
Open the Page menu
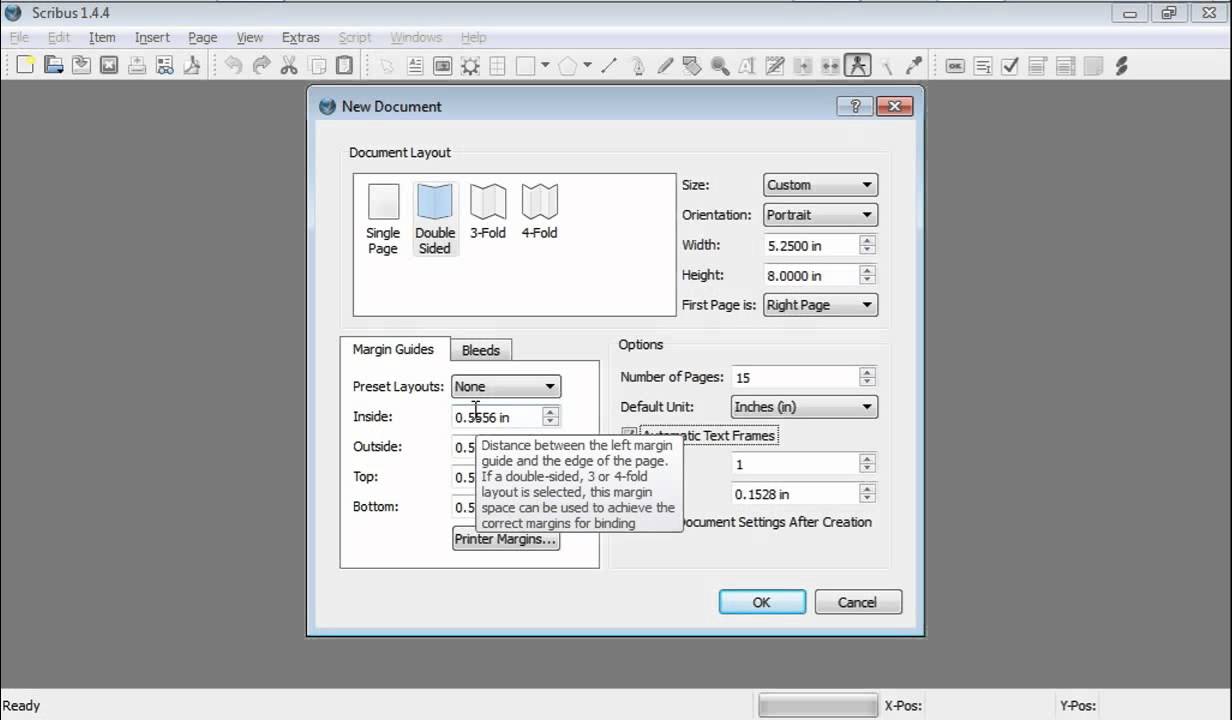pyautogui.click(x=202, y=37)
